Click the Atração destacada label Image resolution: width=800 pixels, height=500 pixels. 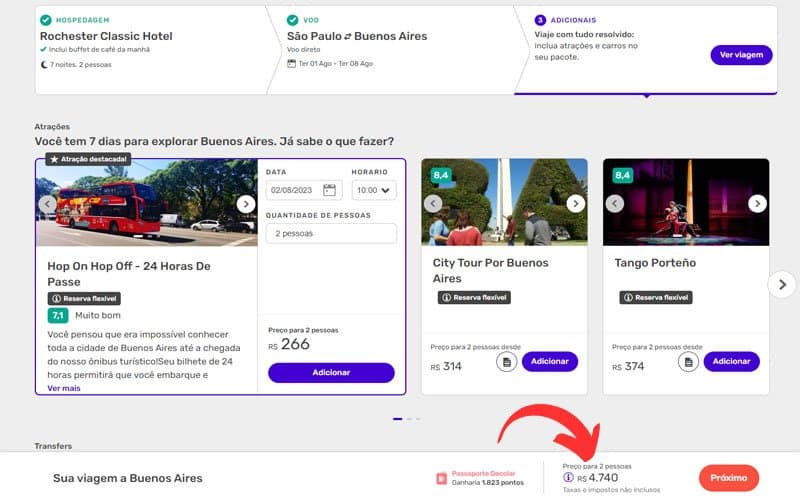tap(88, 159)
